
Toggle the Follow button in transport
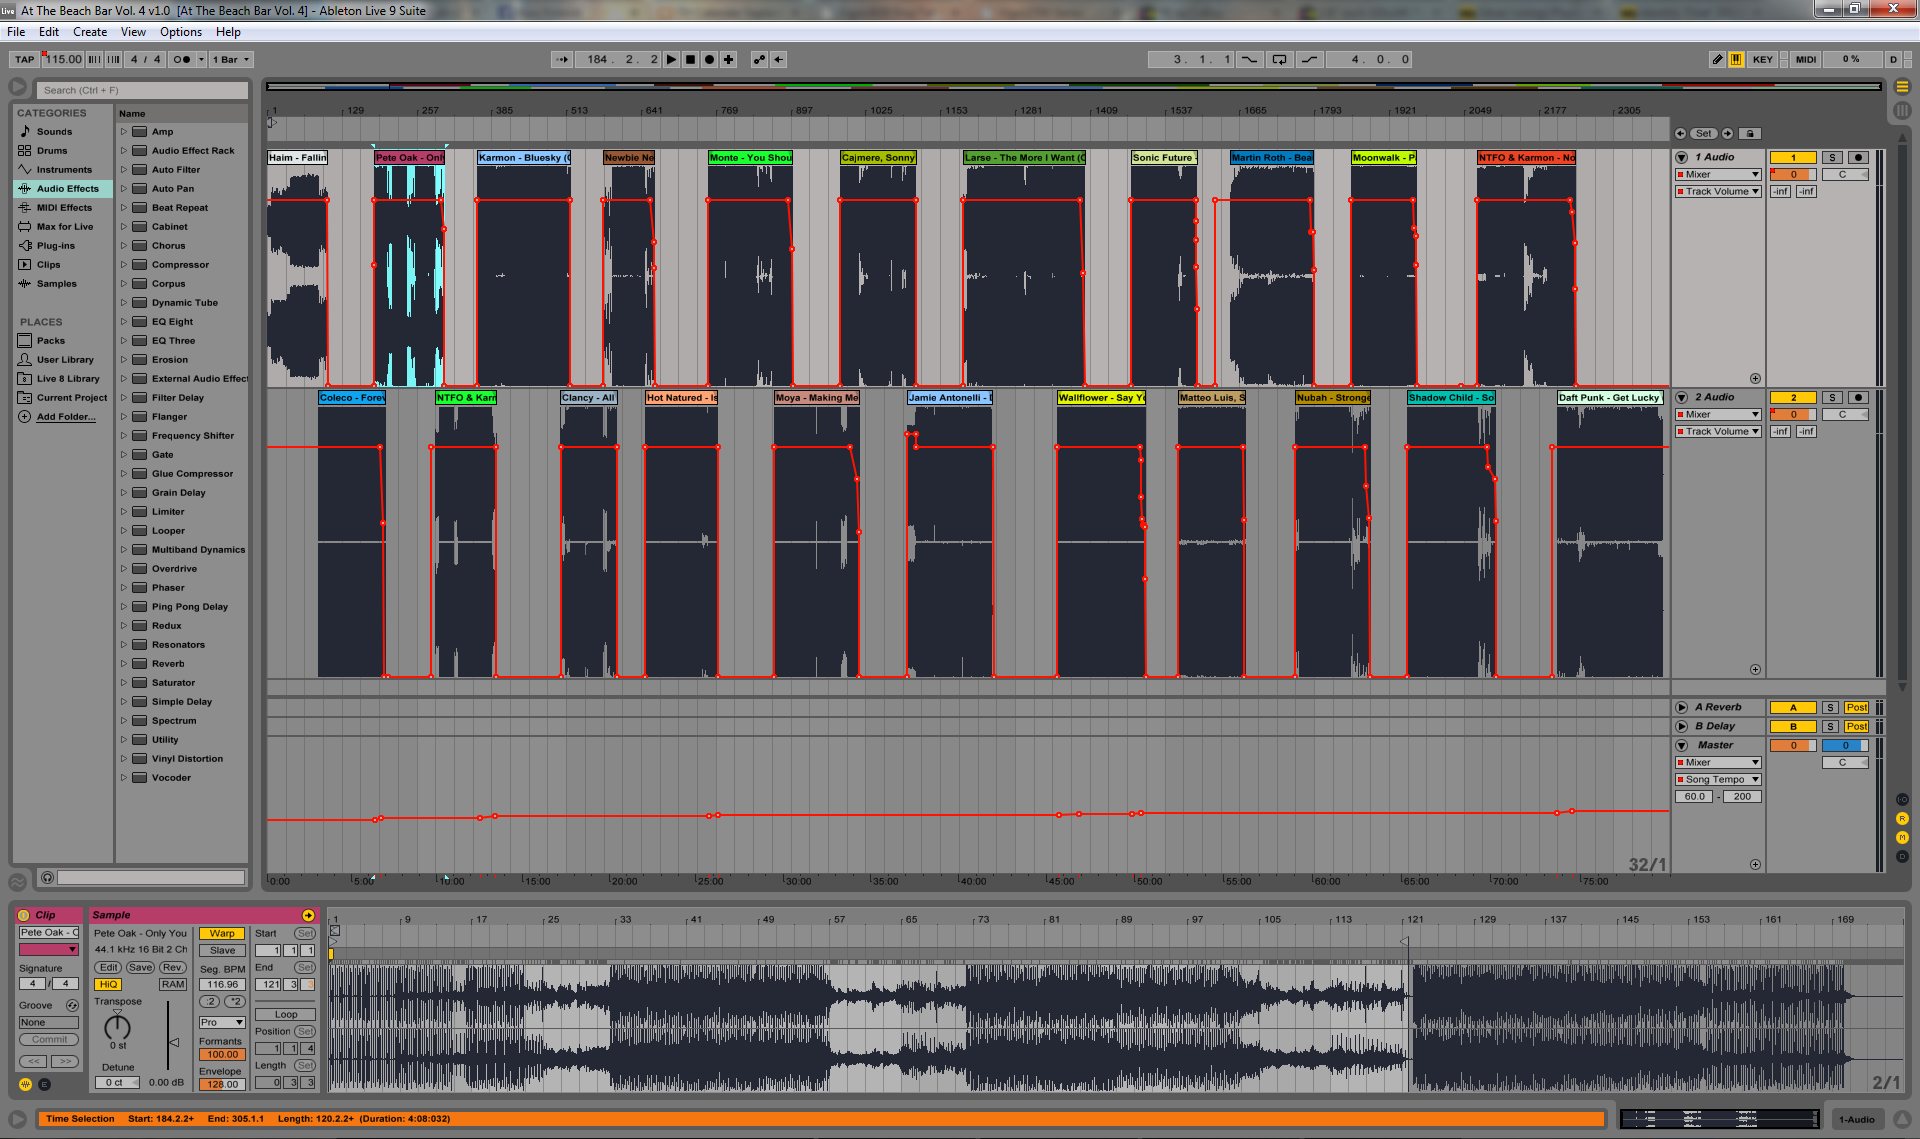(562, 60)
